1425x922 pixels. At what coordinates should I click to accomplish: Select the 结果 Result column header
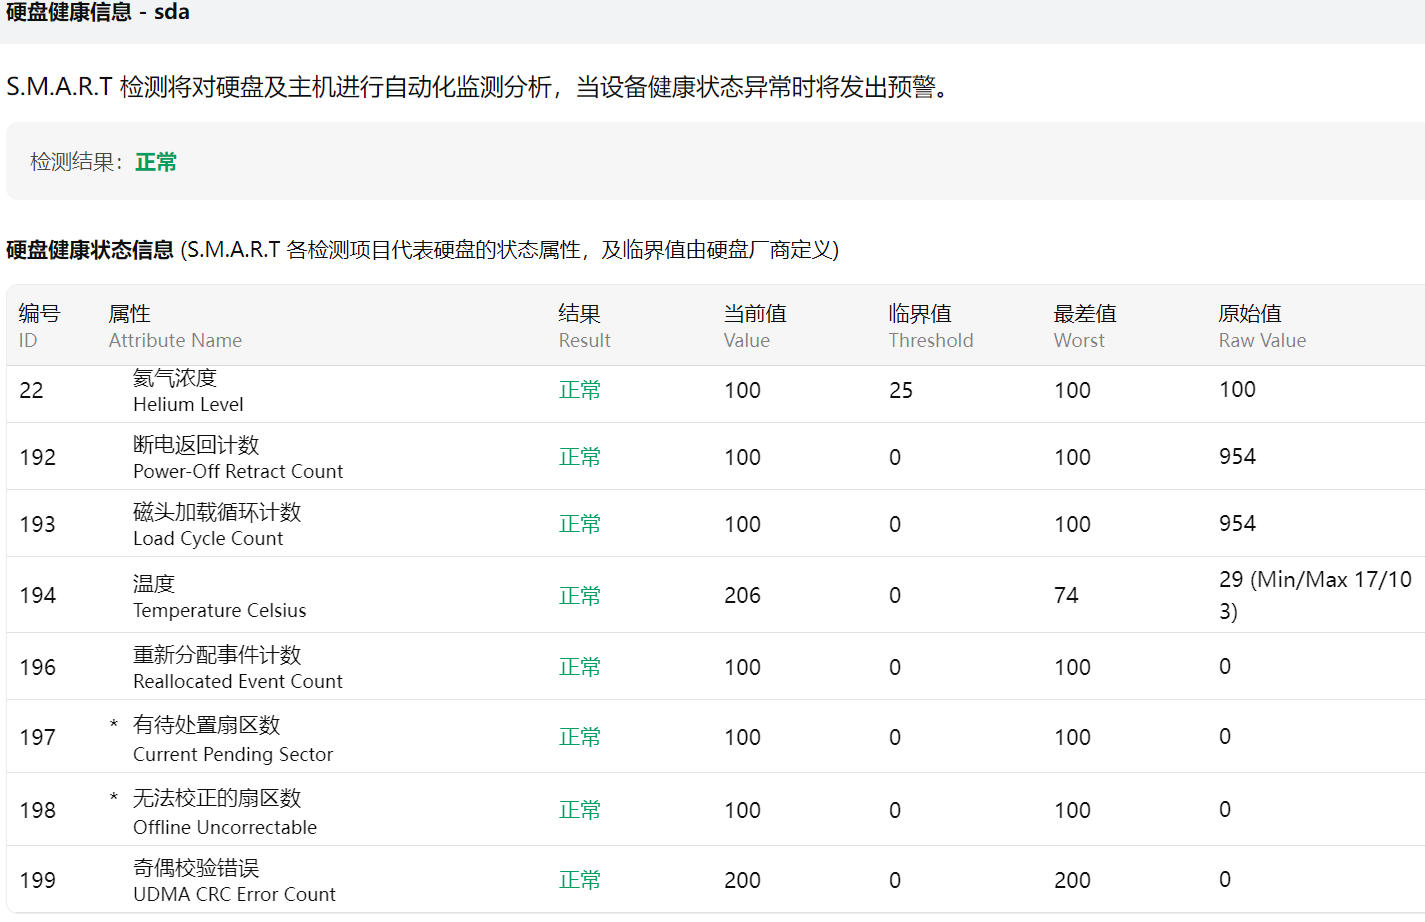point(584,326)
